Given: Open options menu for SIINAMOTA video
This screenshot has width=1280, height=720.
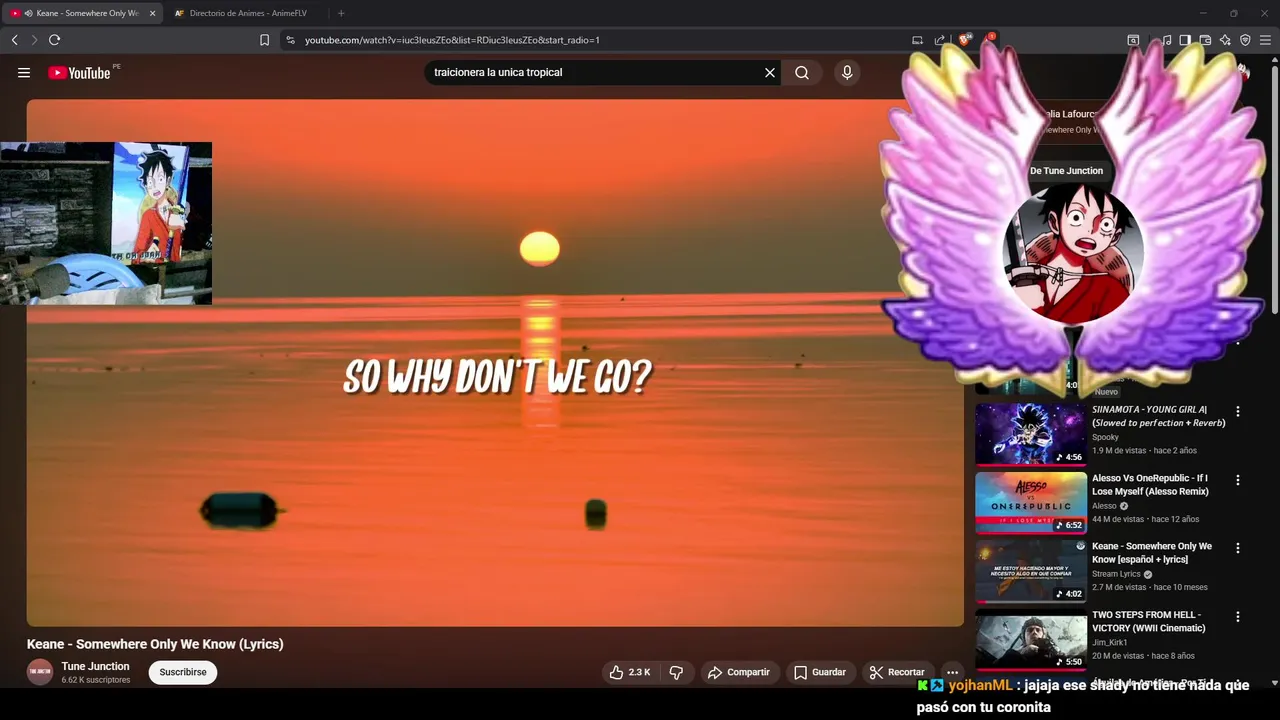Looking at the screenshot, I should point(1238,411).
